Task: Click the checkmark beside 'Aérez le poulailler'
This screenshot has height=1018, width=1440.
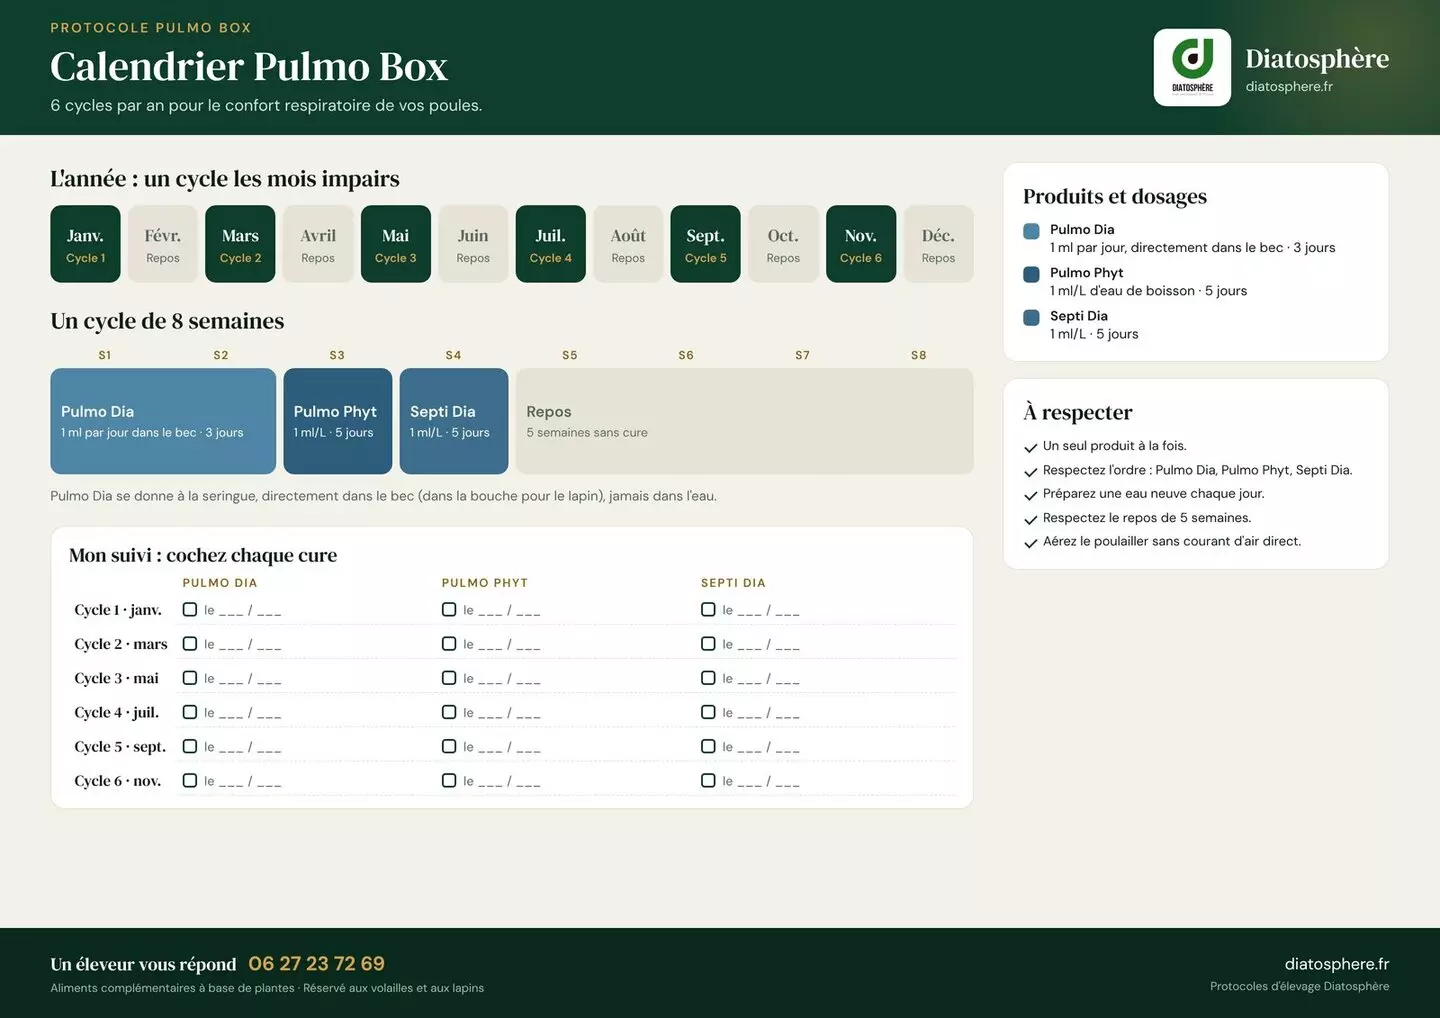Action: pyautogui.click(x=1030, y=543)
